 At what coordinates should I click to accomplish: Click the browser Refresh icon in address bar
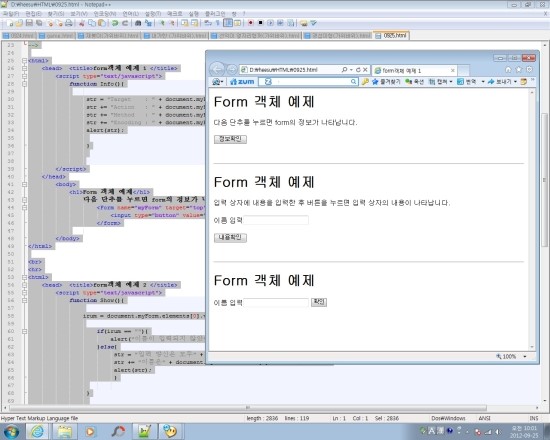click(x=358, y=70)
